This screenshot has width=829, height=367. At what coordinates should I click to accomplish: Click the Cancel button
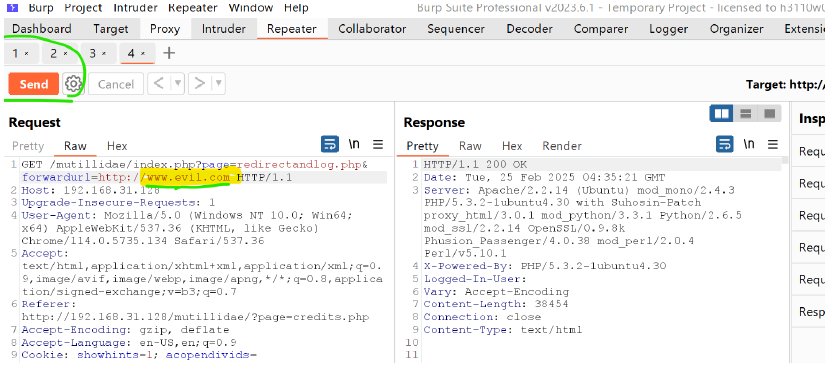click(x=116, y=84)
